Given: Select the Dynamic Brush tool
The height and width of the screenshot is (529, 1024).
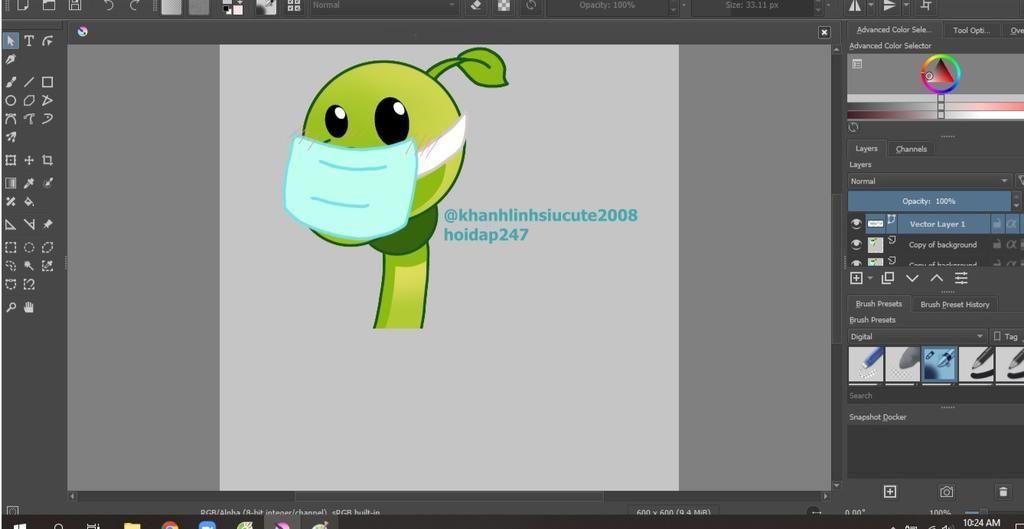Looking at the screenshot, I should click(48, 119).
